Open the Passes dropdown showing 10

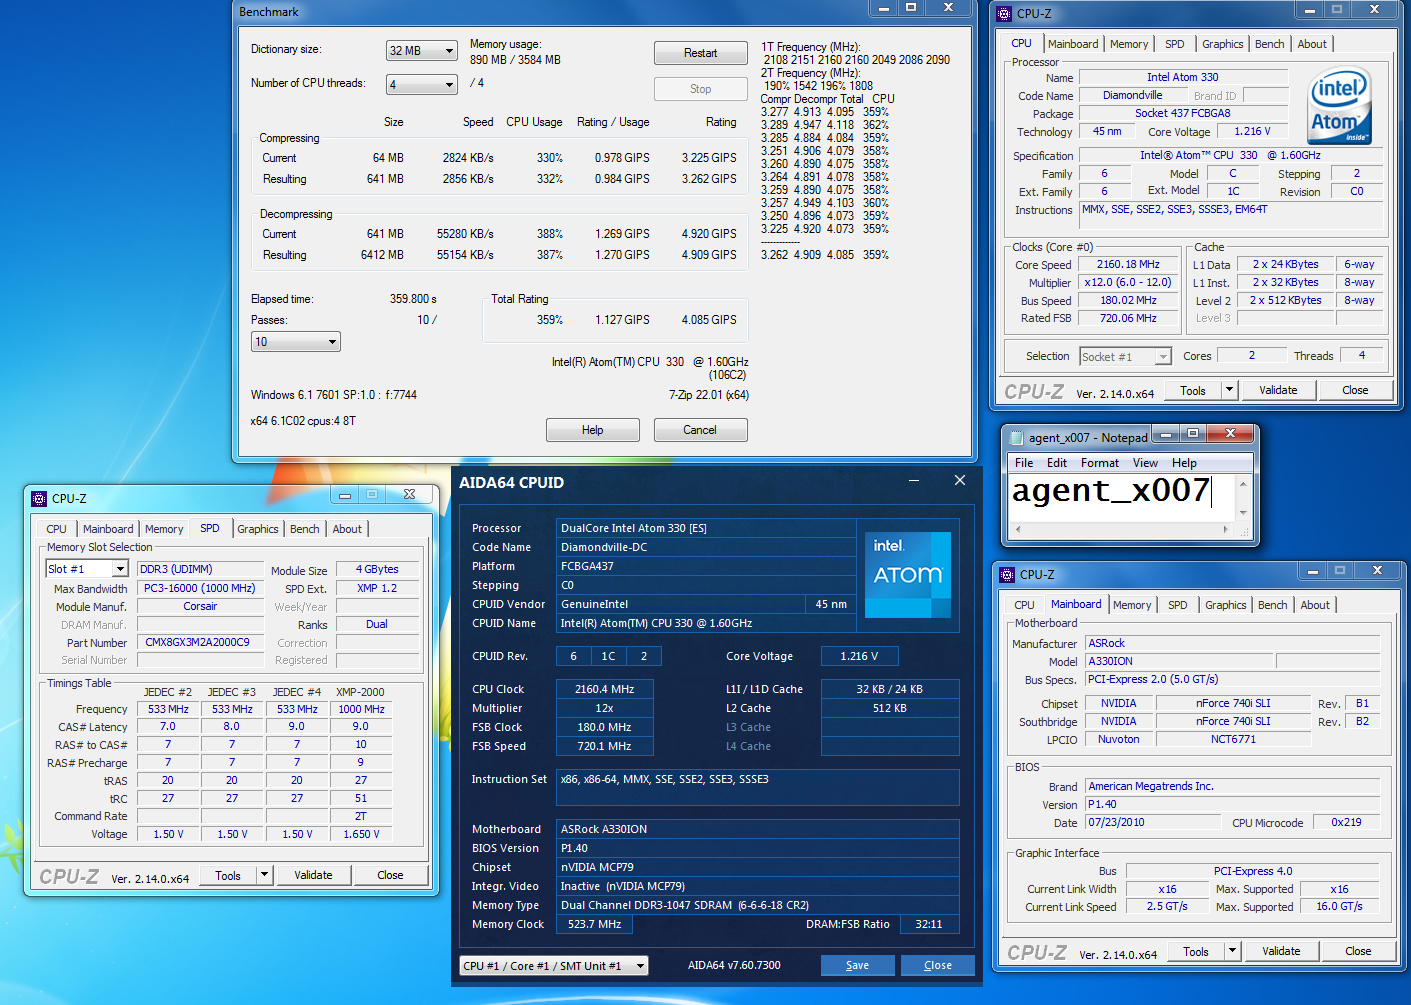[x=296, y=342]
